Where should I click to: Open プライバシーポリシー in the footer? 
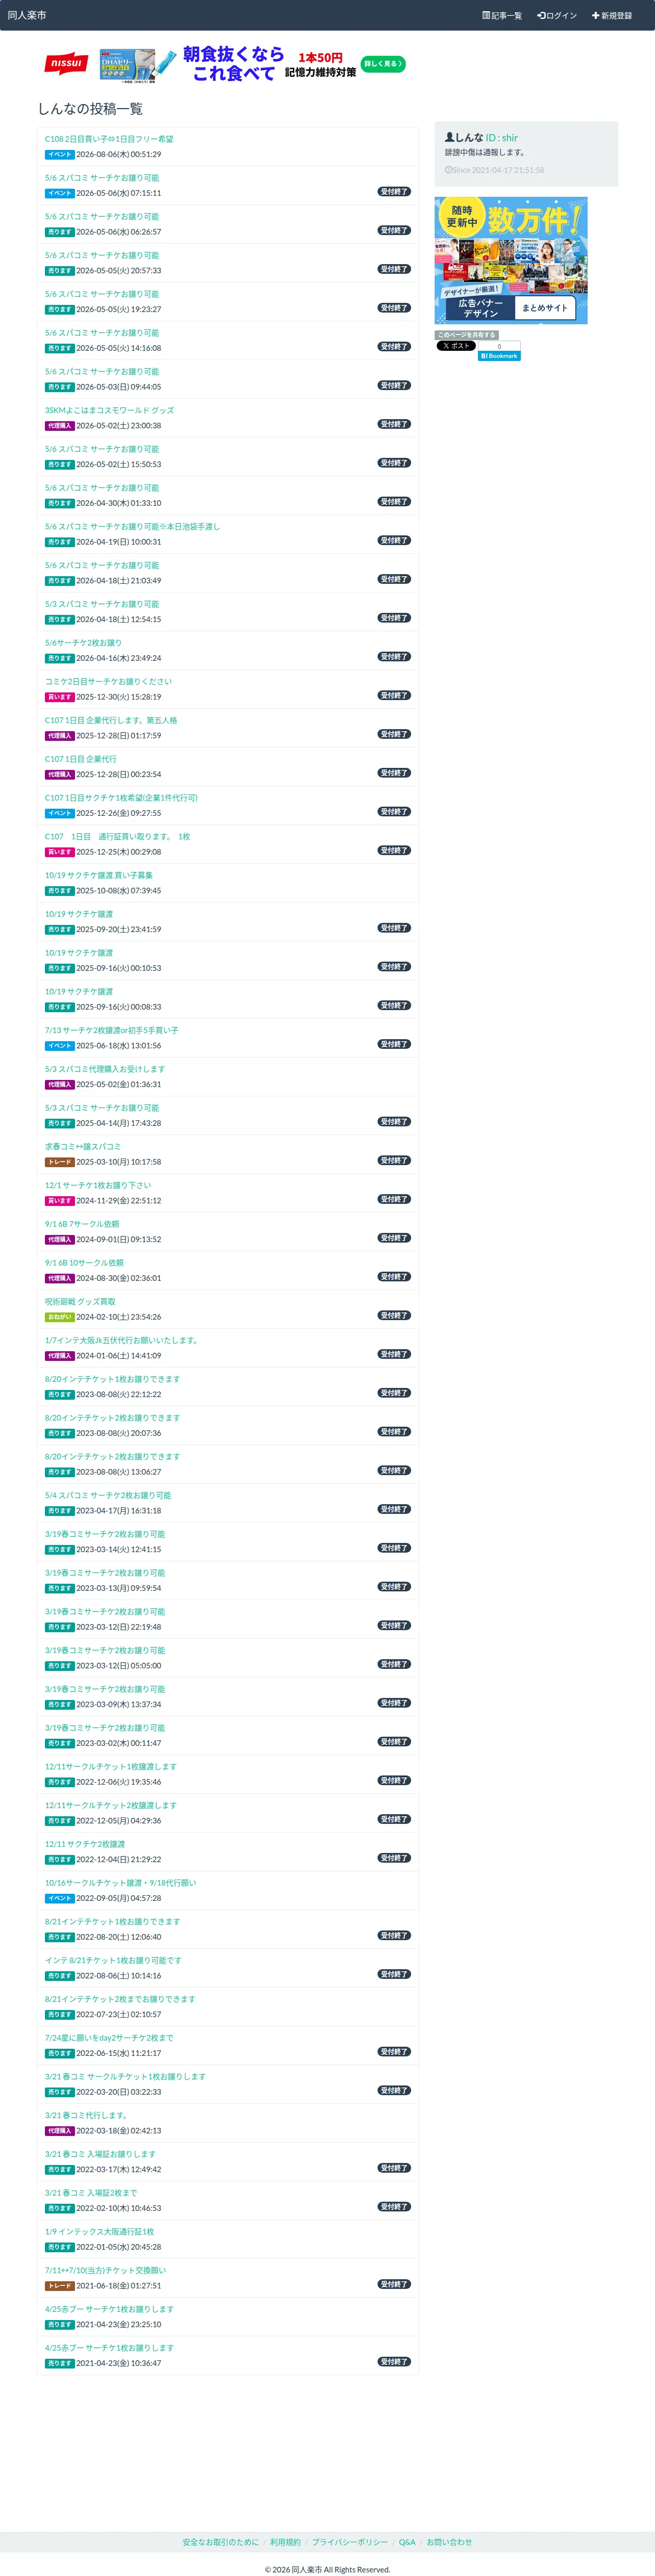coord(350,2541)
